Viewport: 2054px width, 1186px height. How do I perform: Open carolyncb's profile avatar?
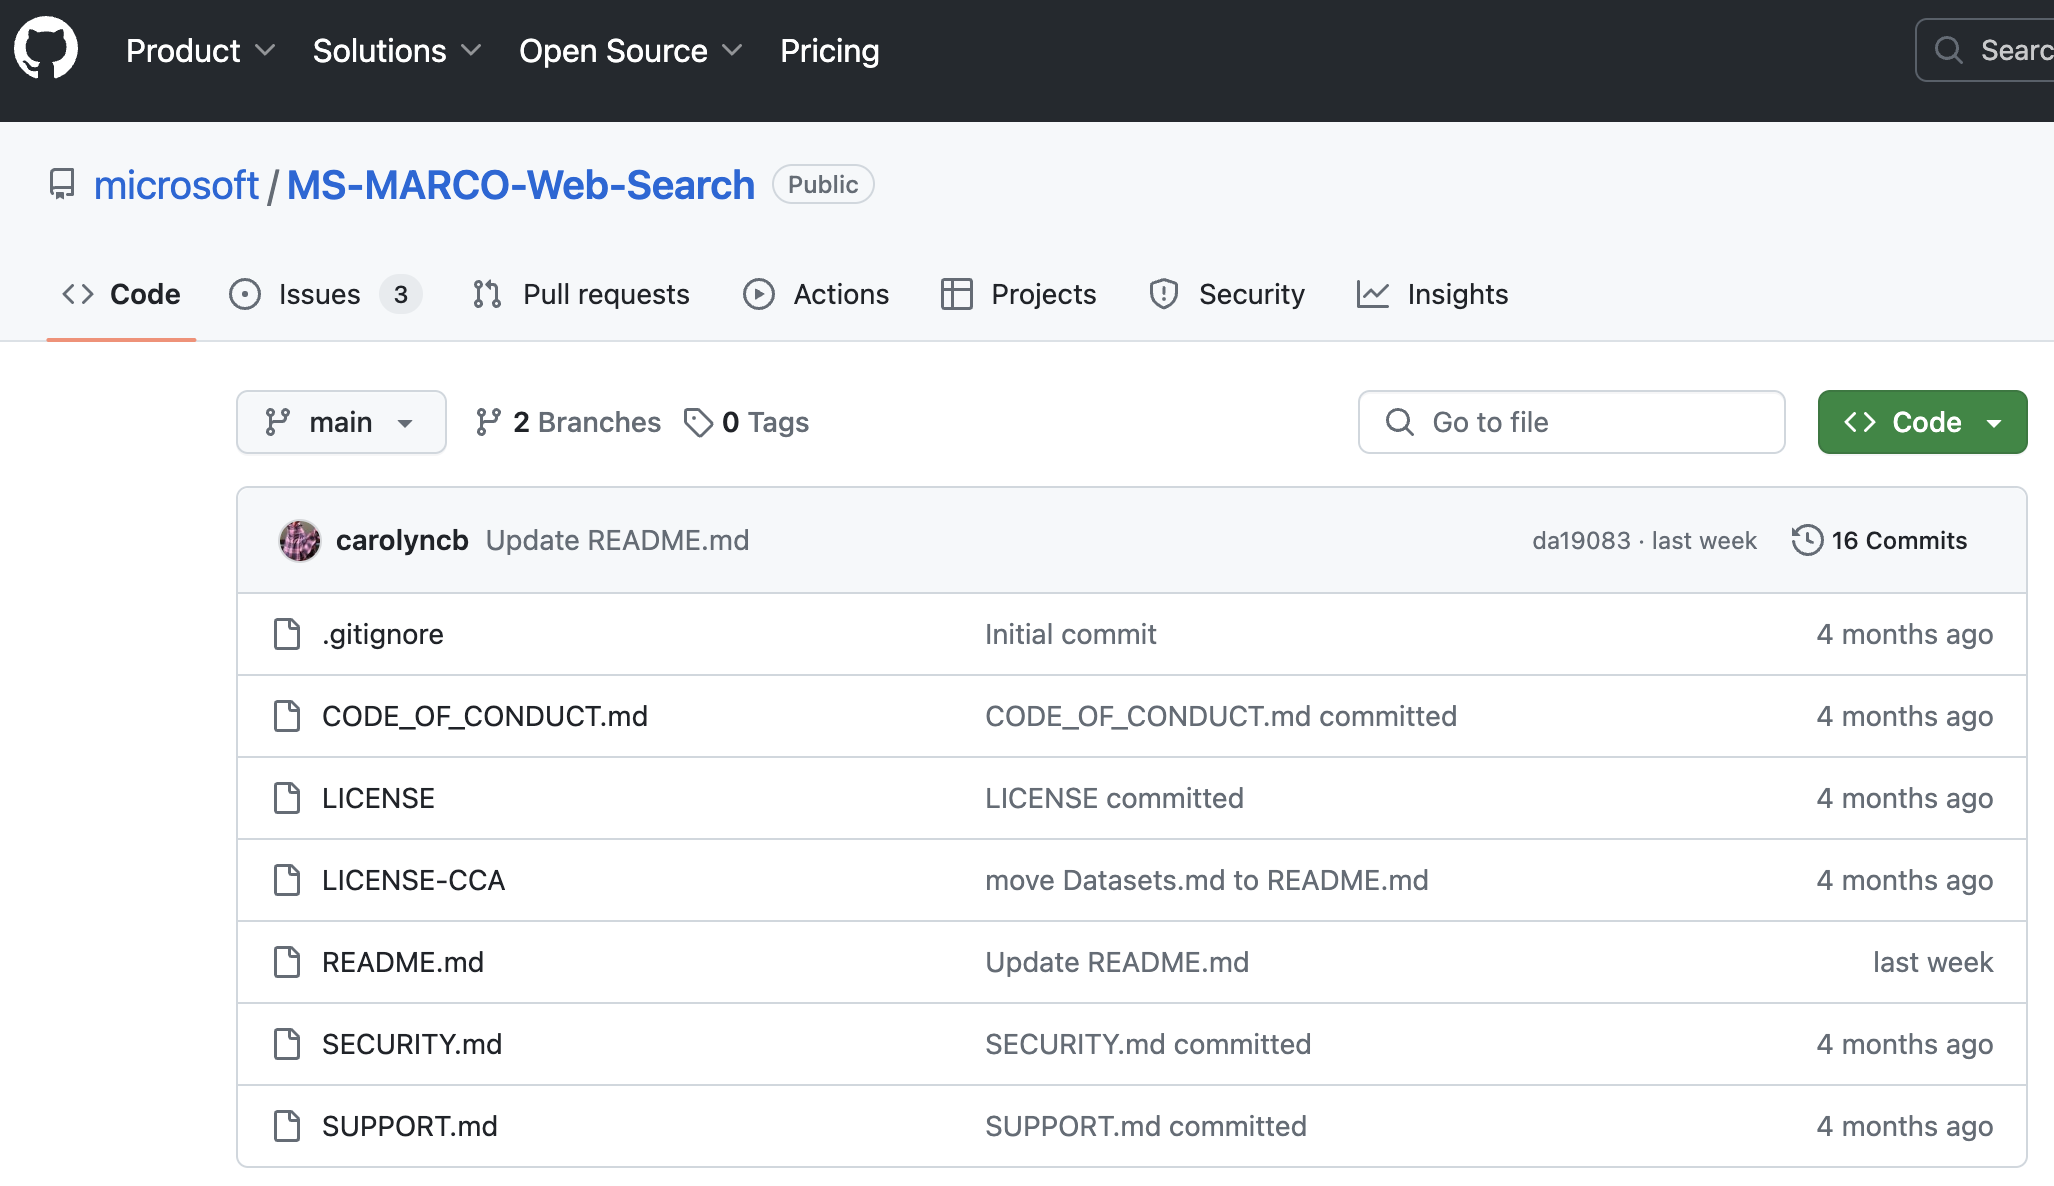tap(298, 540)
